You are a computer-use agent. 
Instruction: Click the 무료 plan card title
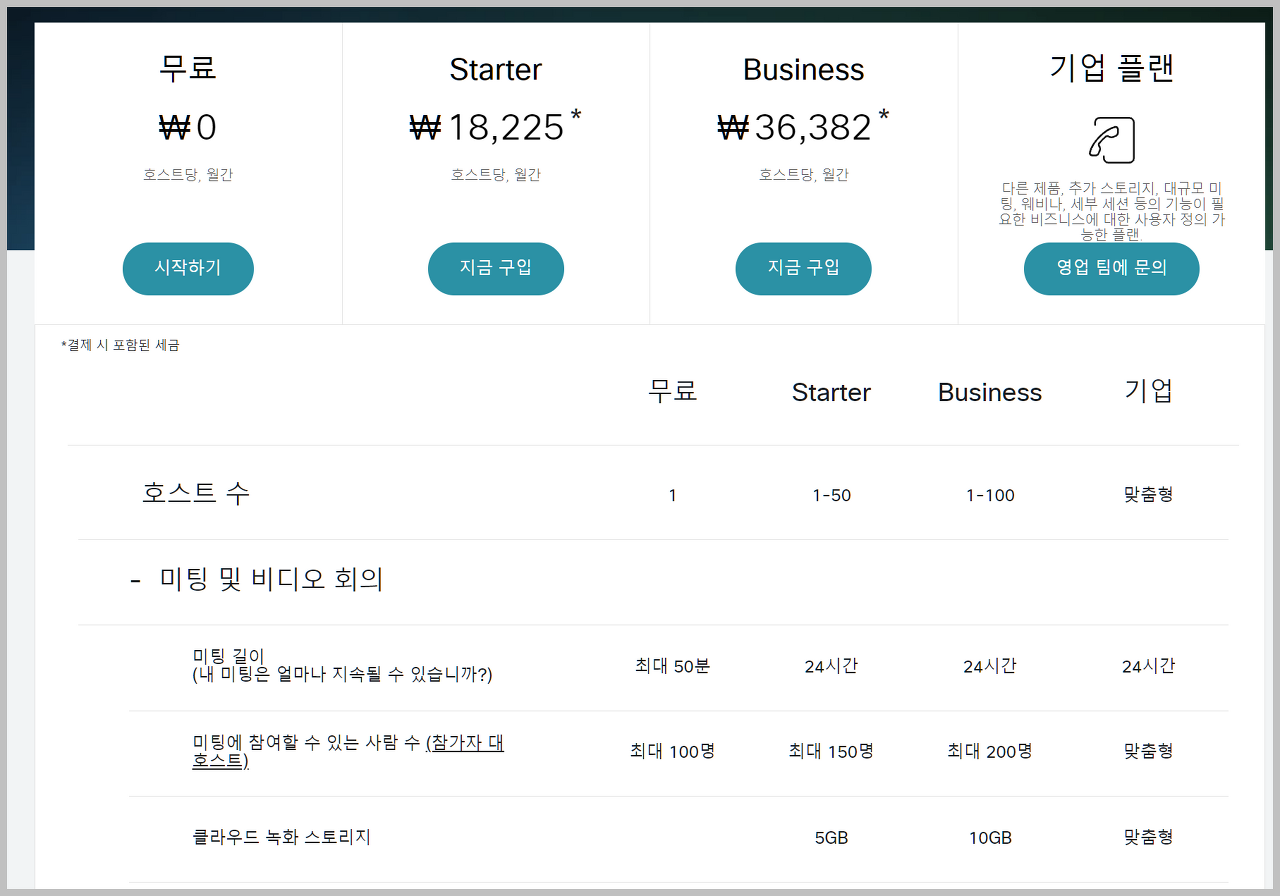(x=188, y=68)
